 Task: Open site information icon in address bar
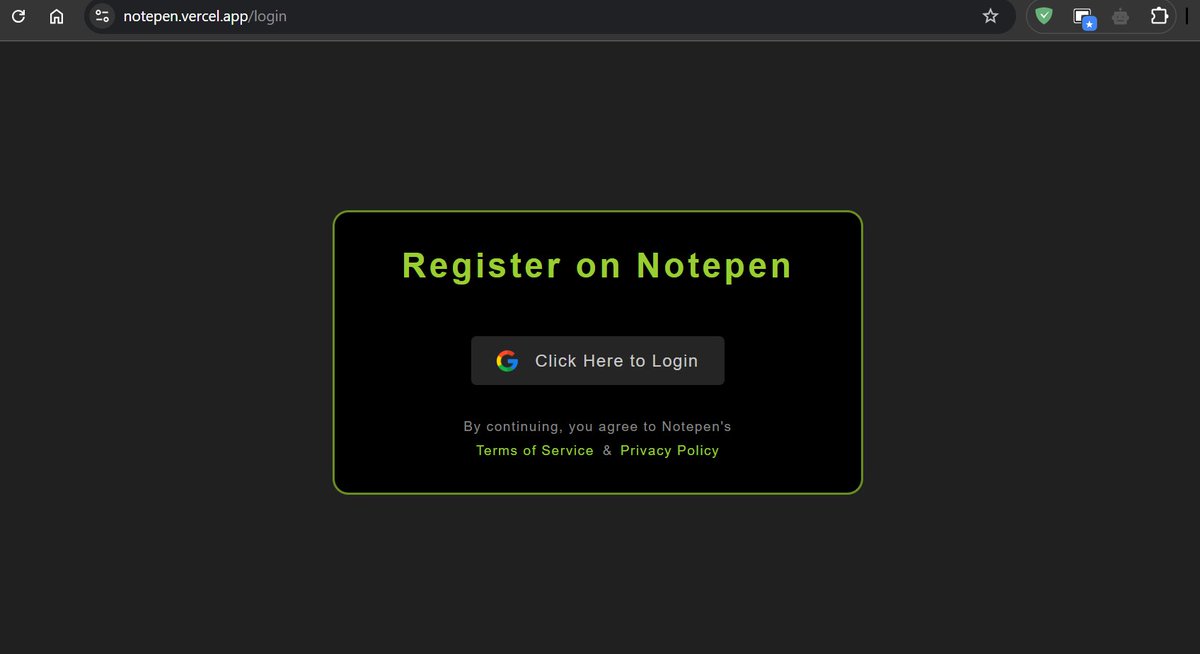(102, 16)
